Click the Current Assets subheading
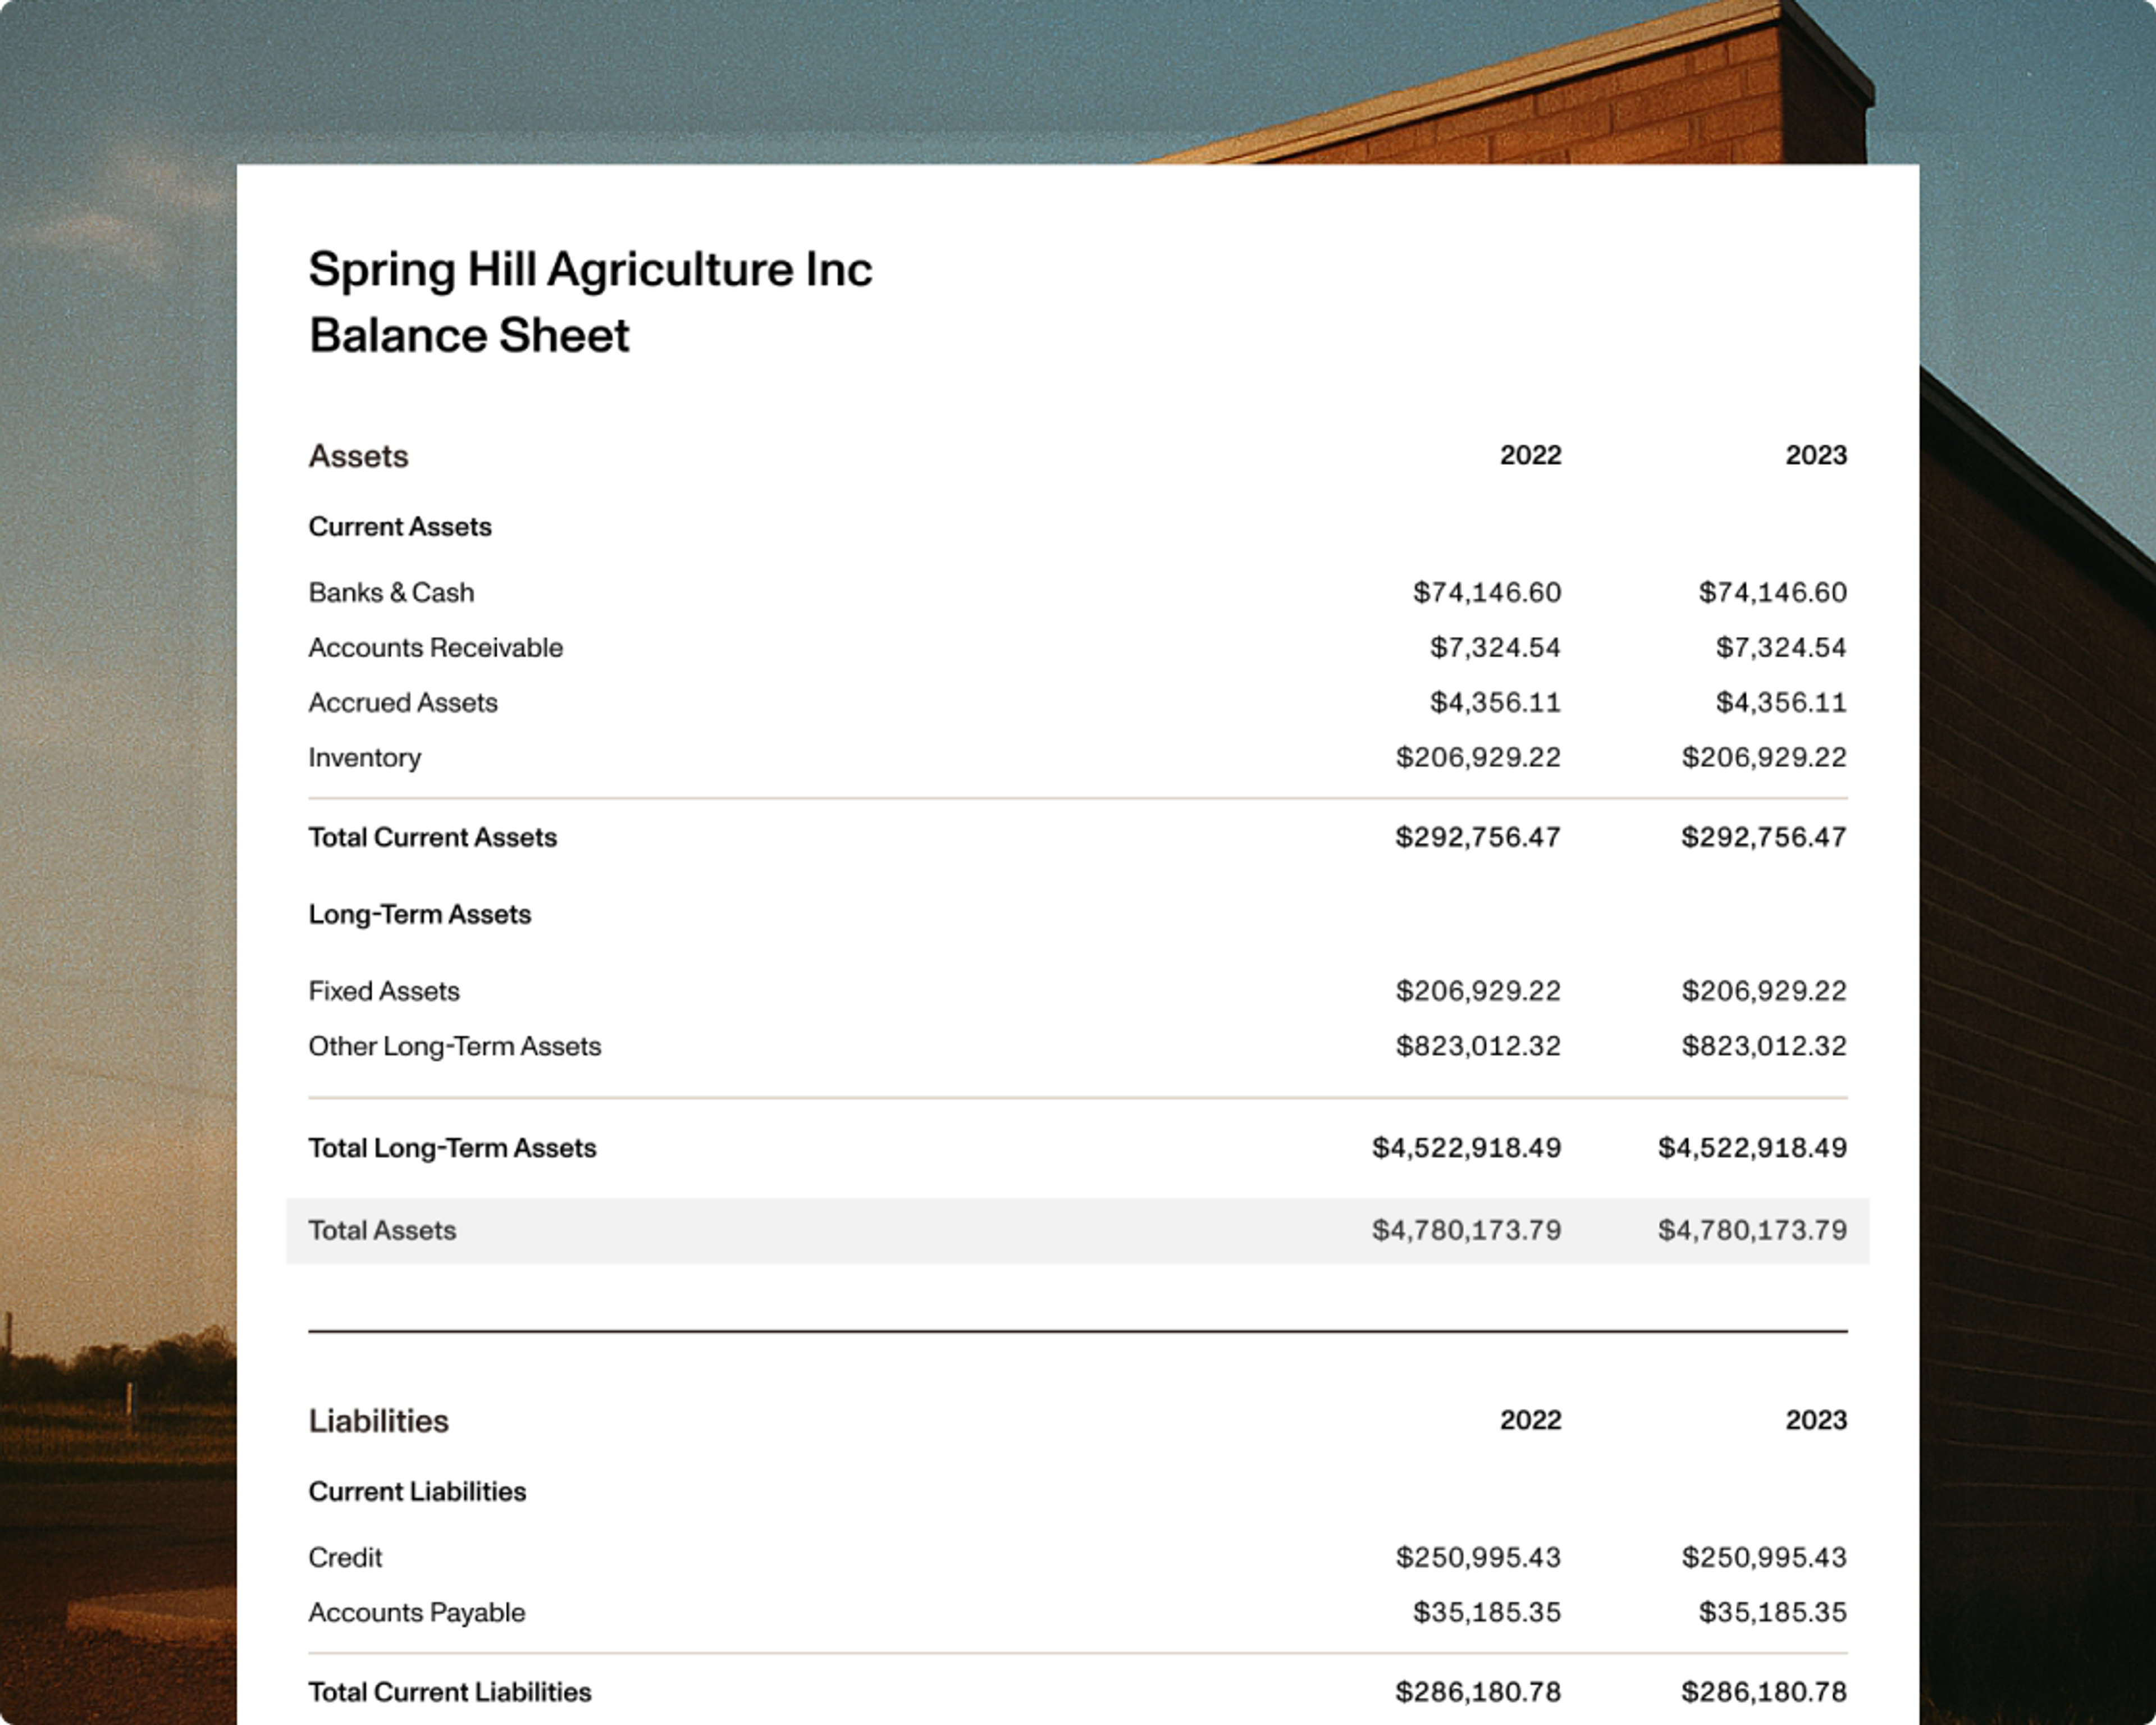 [400, 527]
